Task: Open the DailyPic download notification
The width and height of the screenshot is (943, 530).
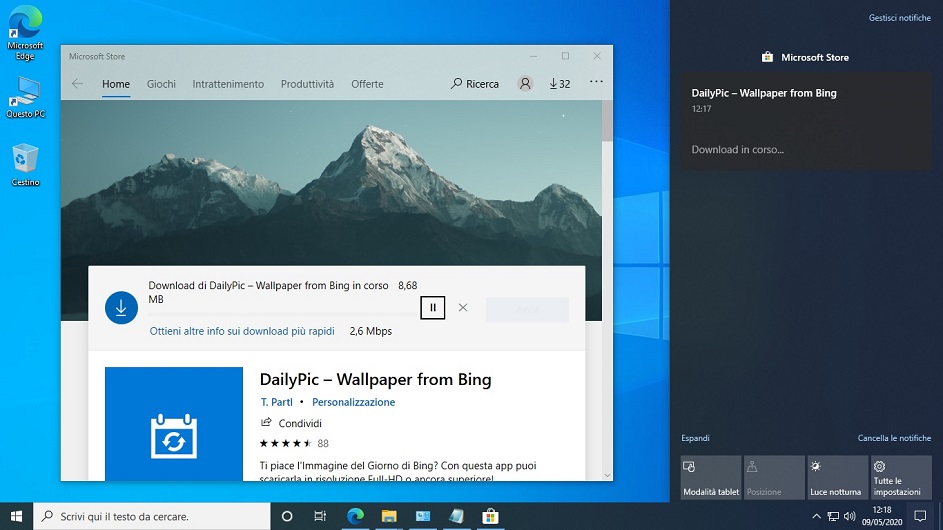Action: pyautogui.click(x=806, y=122)
